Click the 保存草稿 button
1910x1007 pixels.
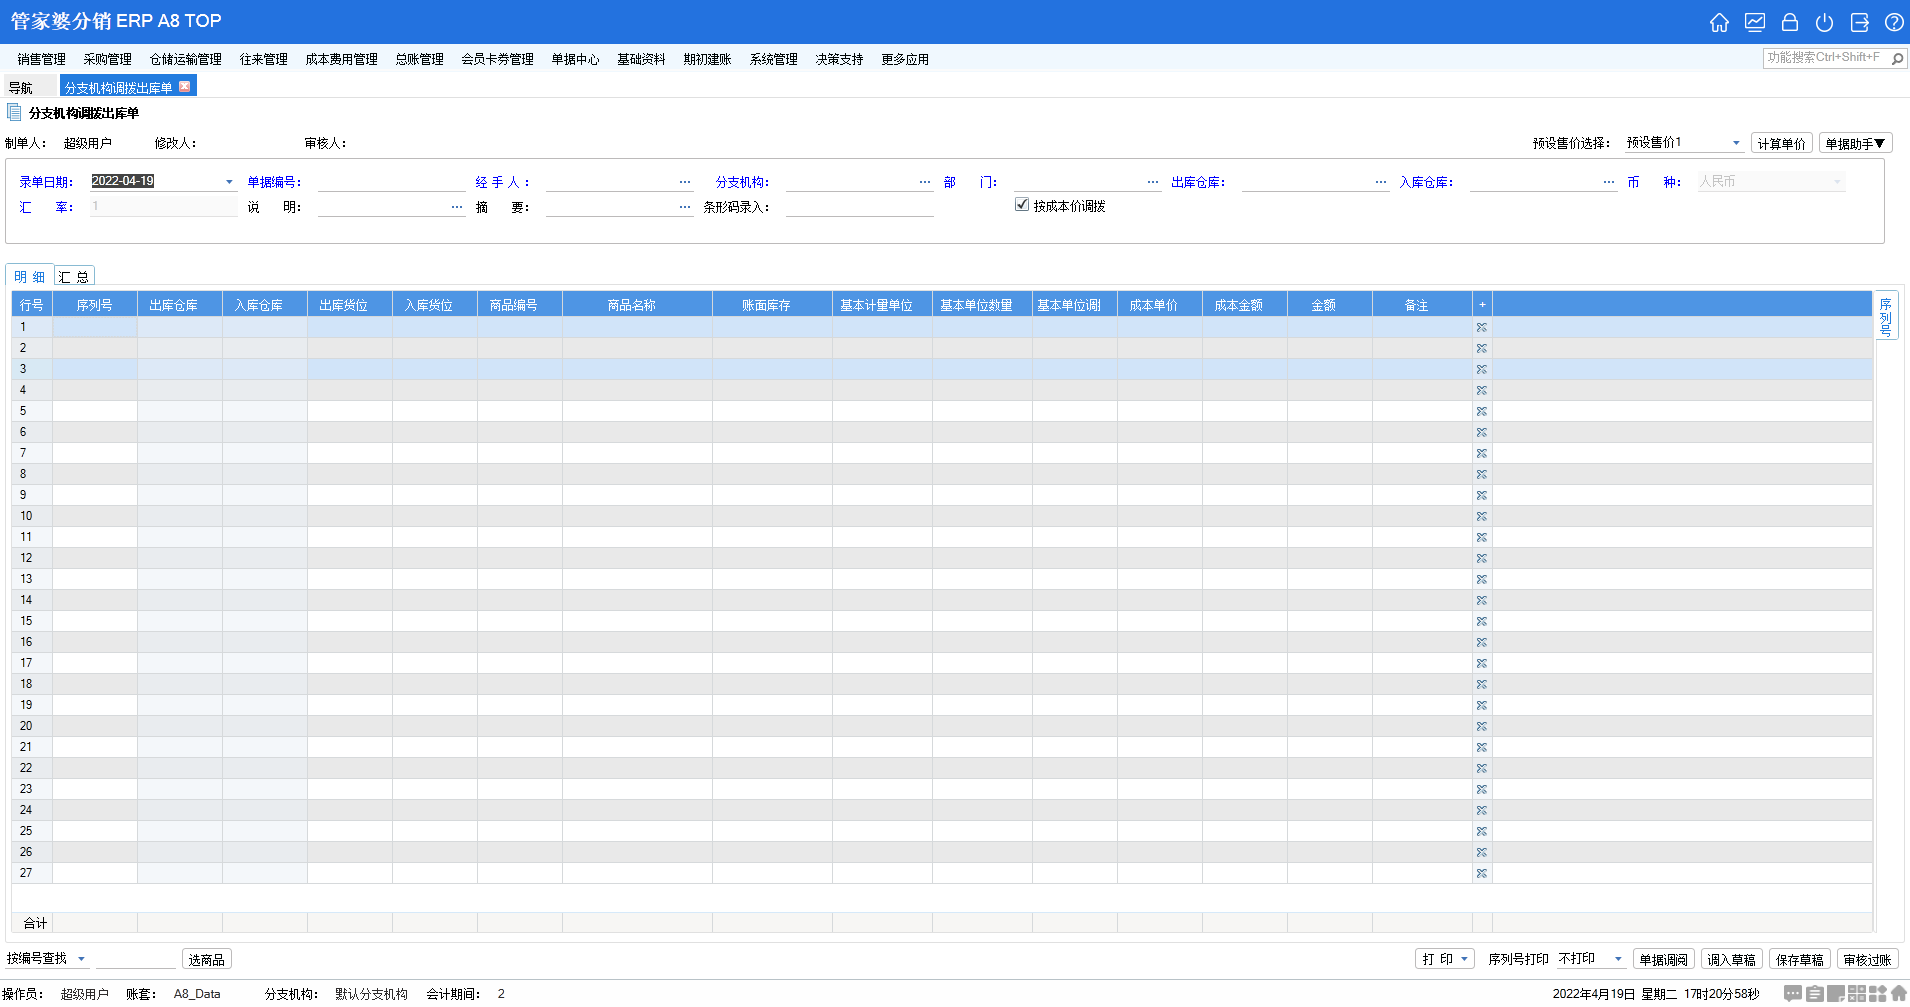click(1799, 959)
